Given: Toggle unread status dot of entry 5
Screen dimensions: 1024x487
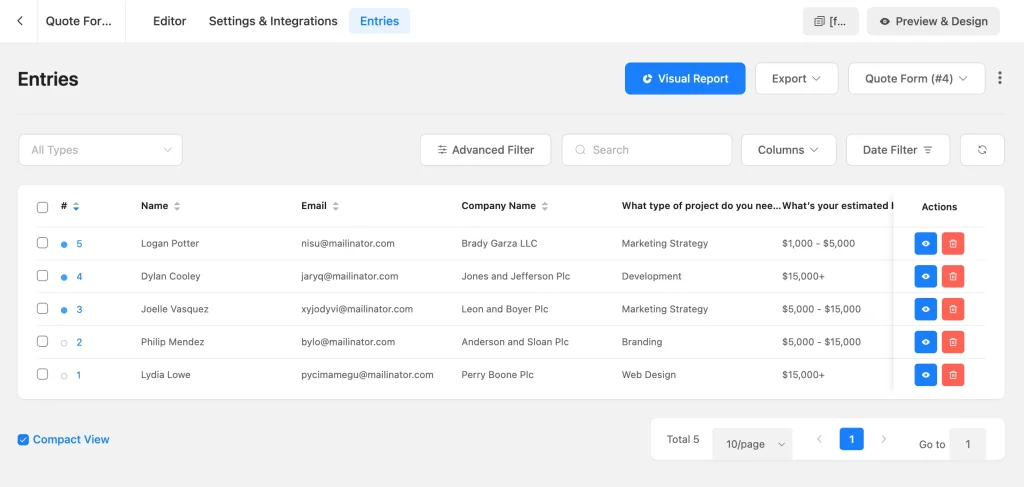Looking at the screenshot, I should 64,244.
